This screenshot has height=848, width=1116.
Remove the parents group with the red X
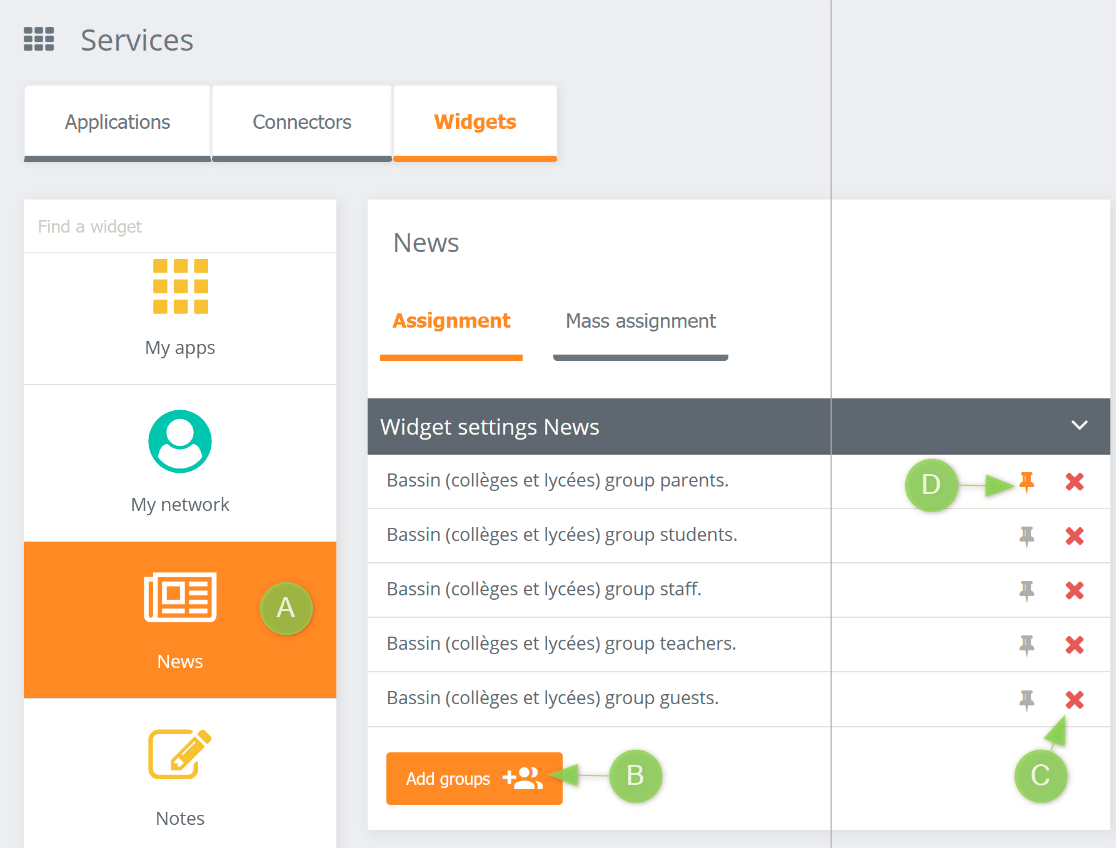(x=1074, y=482)
